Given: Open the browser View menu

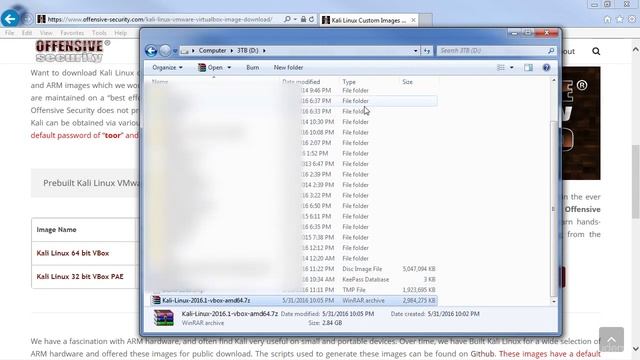Looking at the screenshot, I should pos(46,33).
